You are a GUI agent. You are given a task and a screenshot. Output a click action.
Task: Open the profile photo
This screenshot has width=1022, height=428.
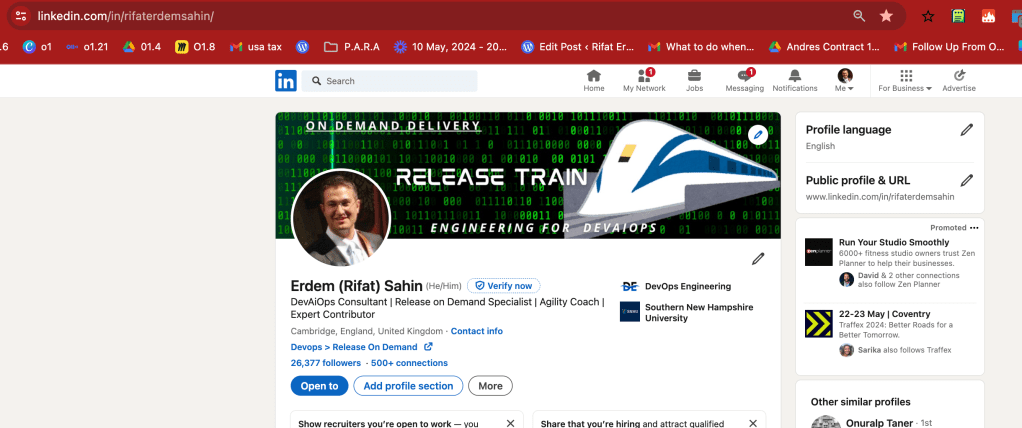coord(341,218)
